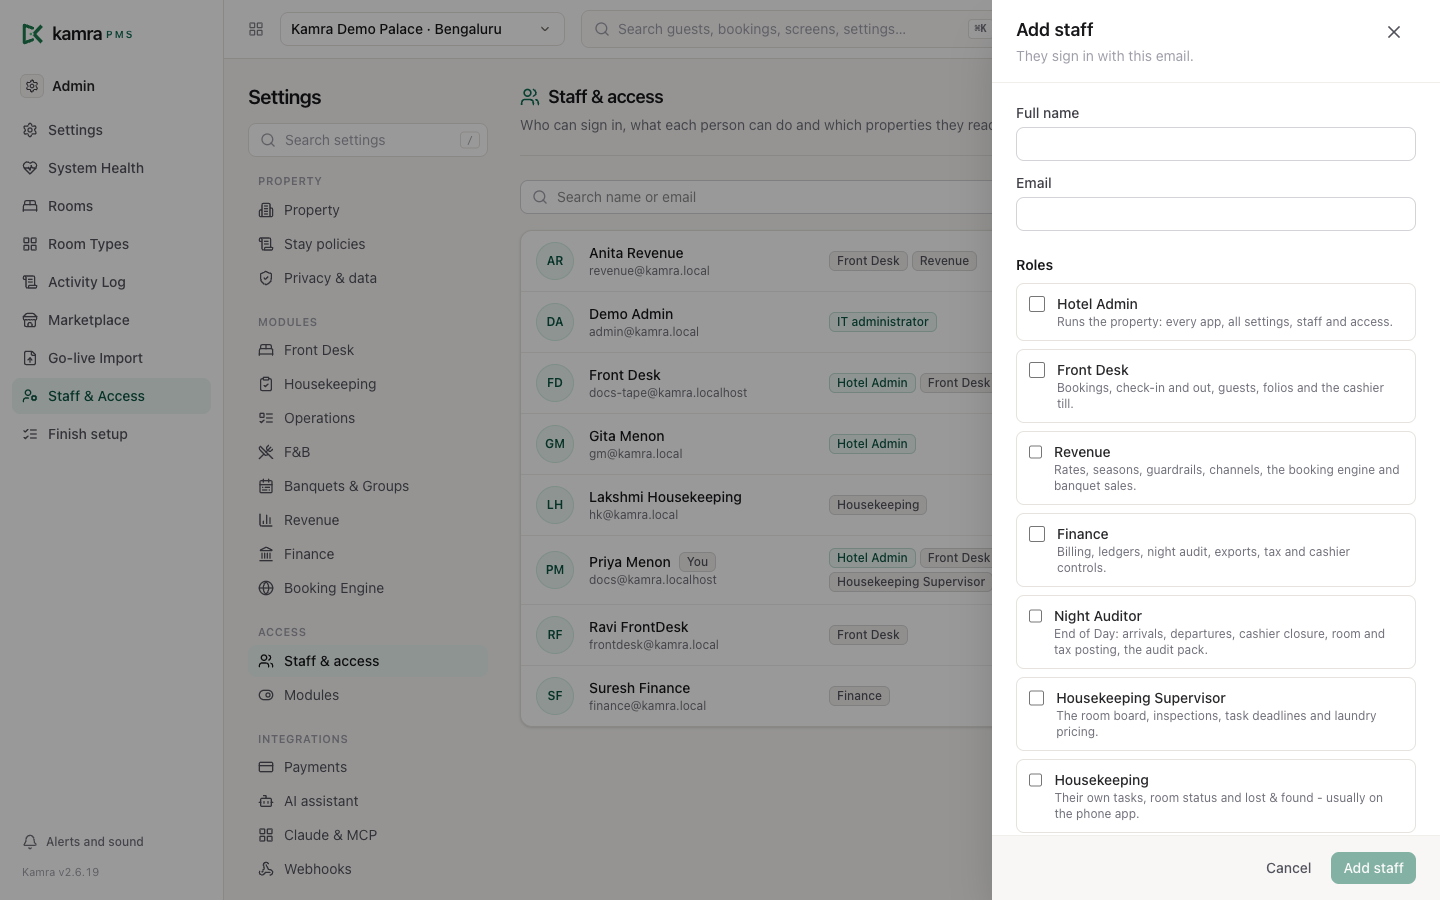Tick the Finance role checkbox
The width and height of the screenshot is (1440, 900).
tap(1037, 534)
